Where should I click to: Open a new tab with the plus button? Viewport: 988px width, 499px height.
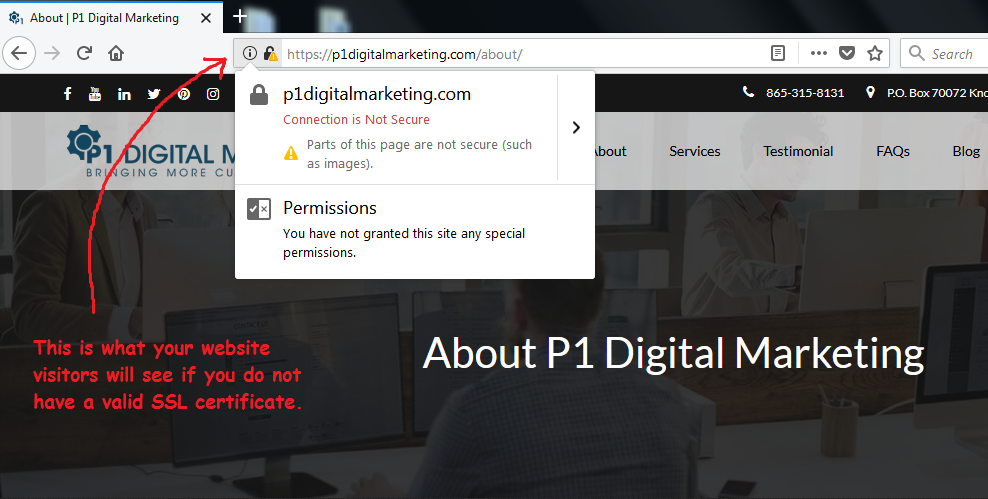[239, 16]
